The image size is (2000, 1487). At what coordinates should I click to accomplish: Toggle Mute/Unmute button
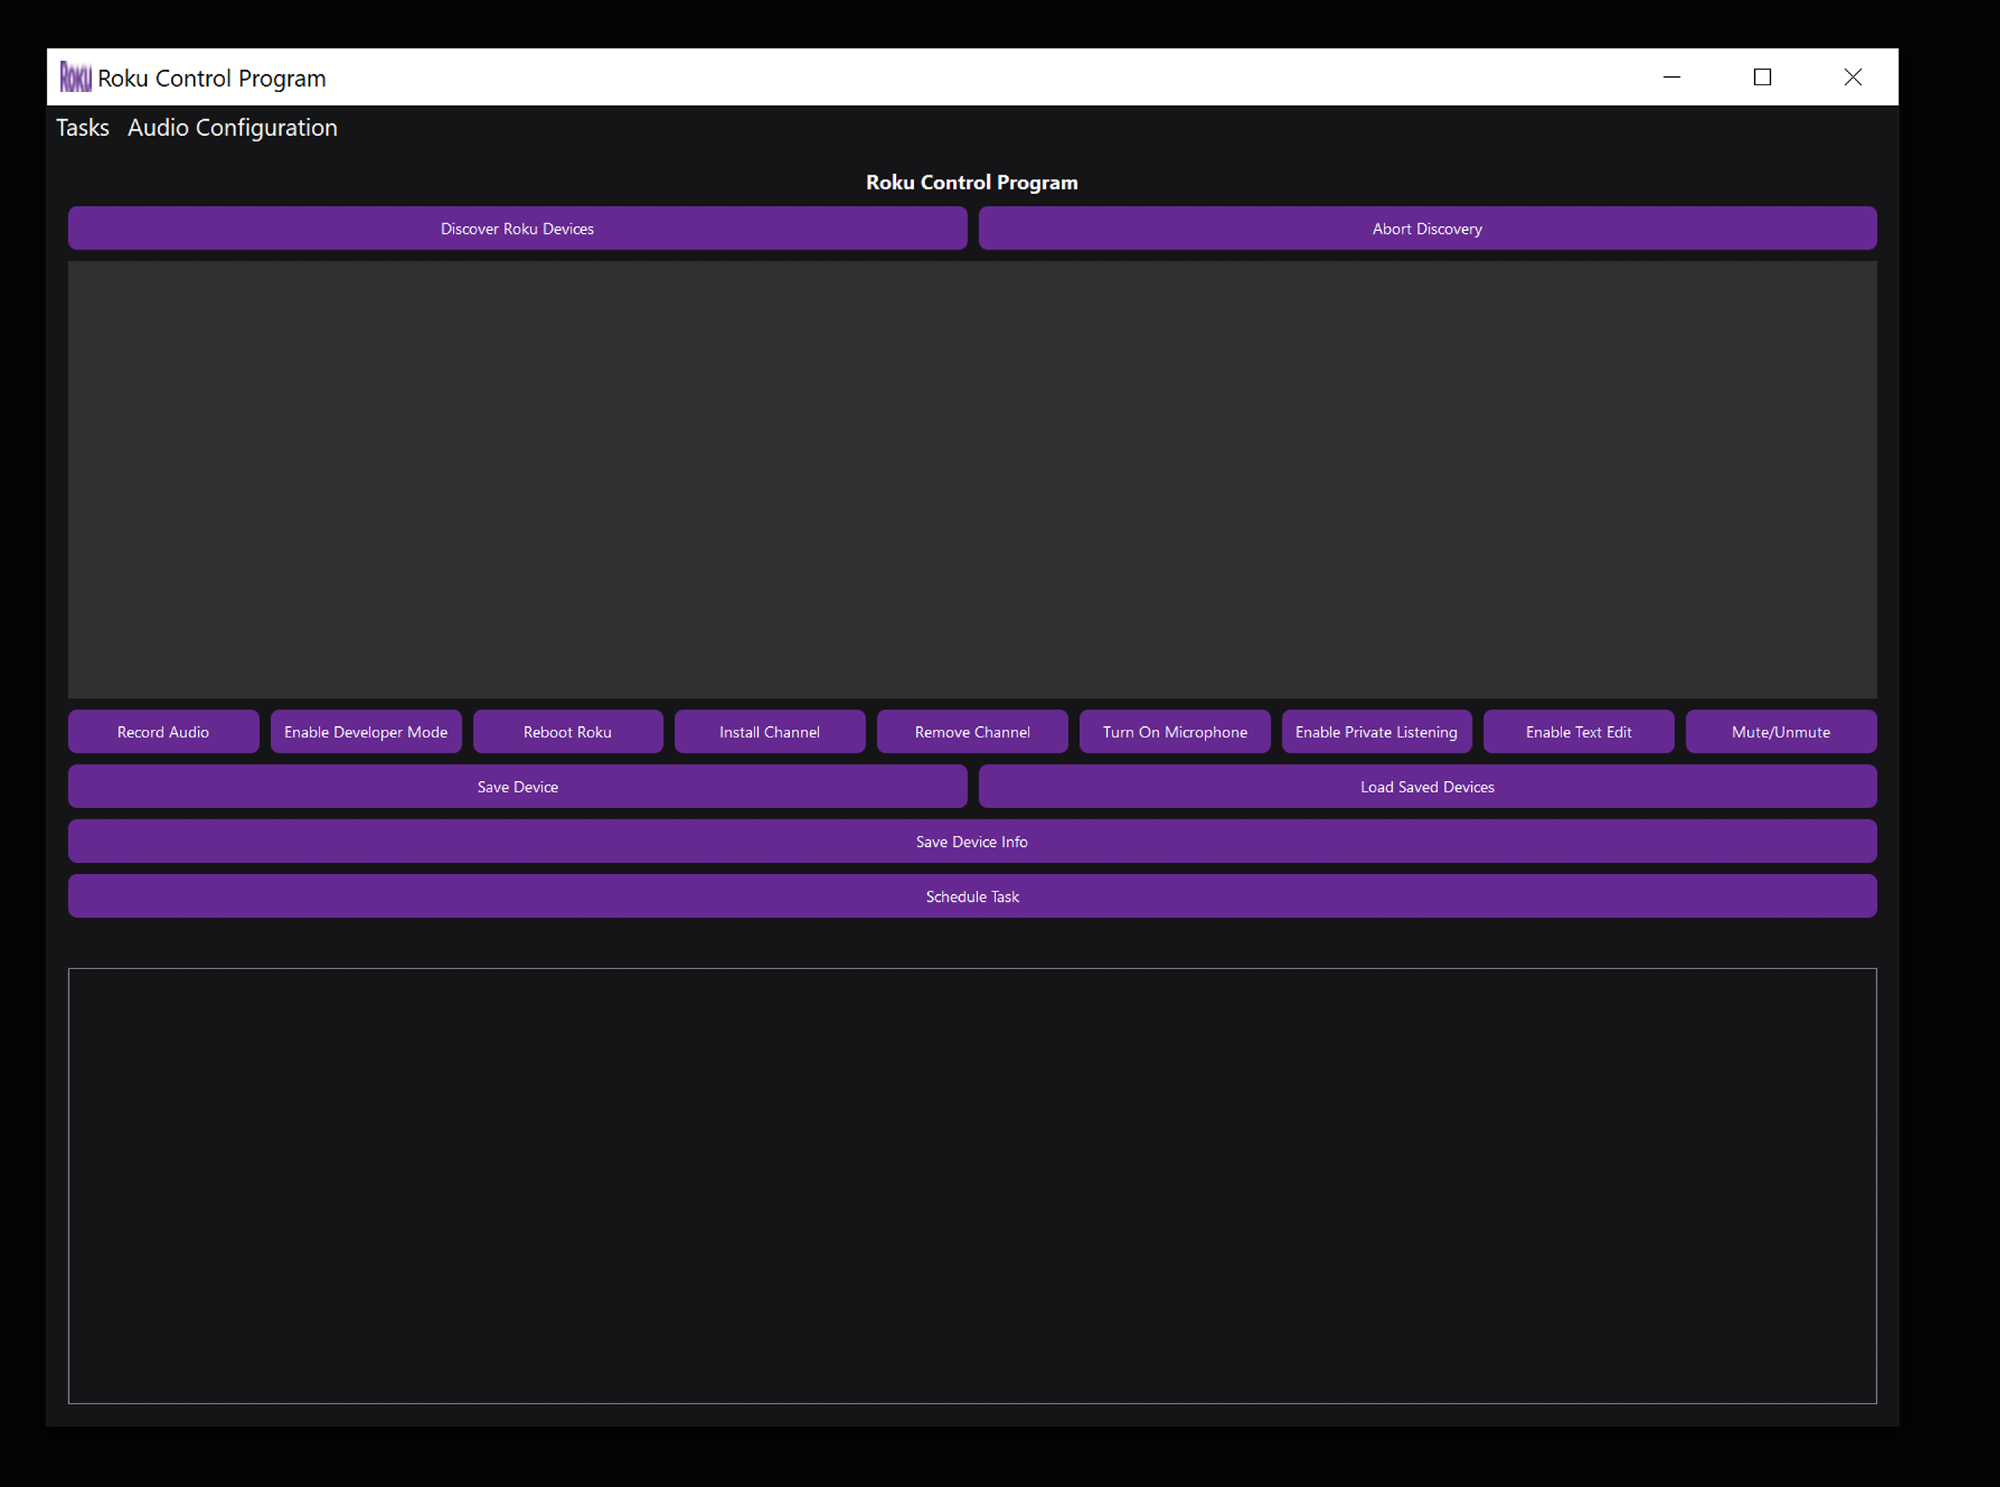click(1781, 732)
